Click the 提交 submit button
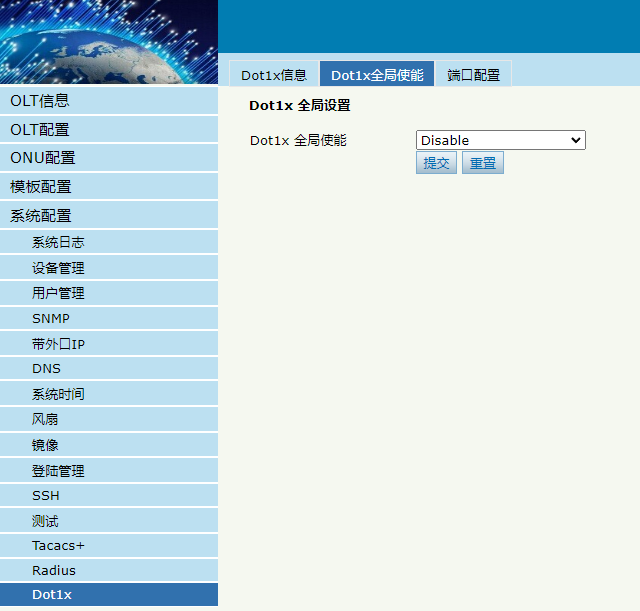Viewport: 640px width, 611px height. click(x=436, y=162)
